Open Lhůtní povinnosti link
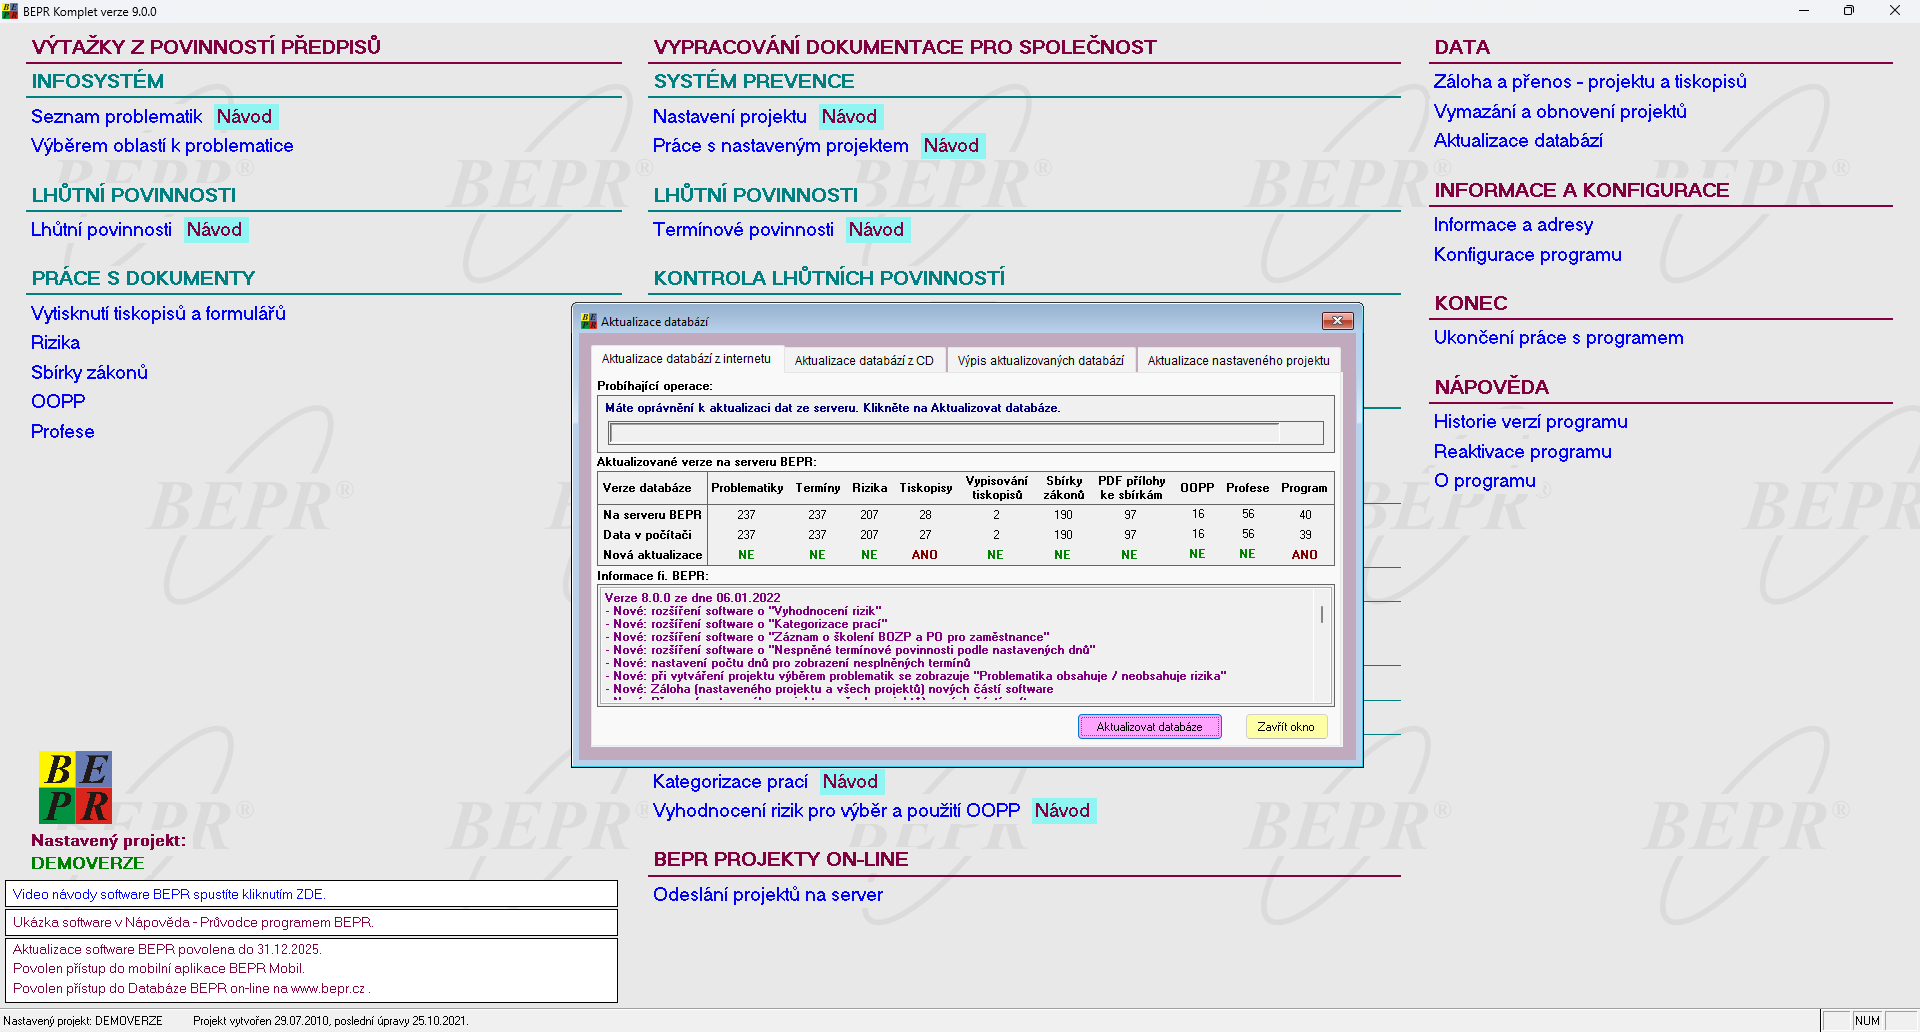 (x=101, y=230)
